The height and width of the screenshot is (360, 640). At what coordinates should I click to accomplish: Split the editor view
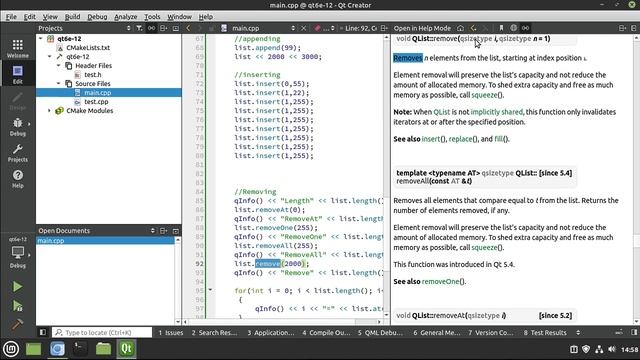coord(384,28)
